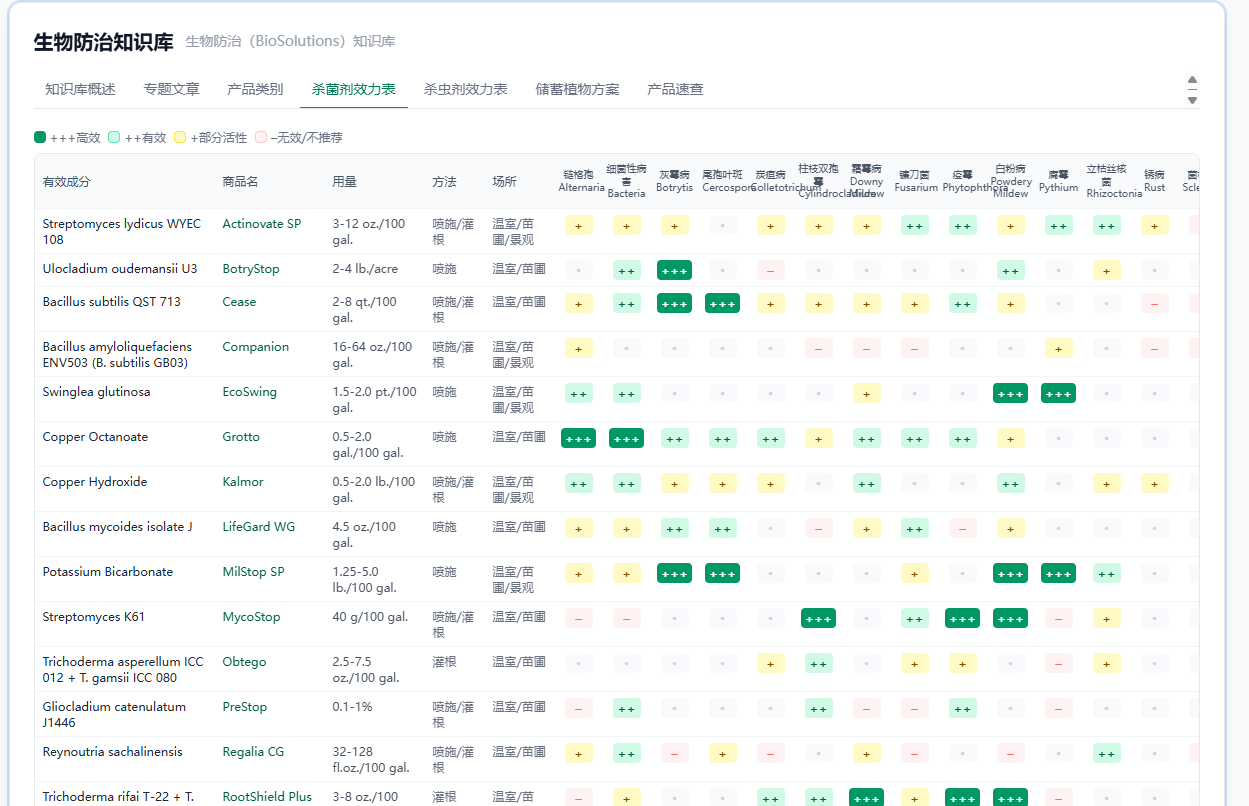The width and height of the screenshot is (1249, 806).
Task: Open the PreStop product link
Action: click(244, 707)
